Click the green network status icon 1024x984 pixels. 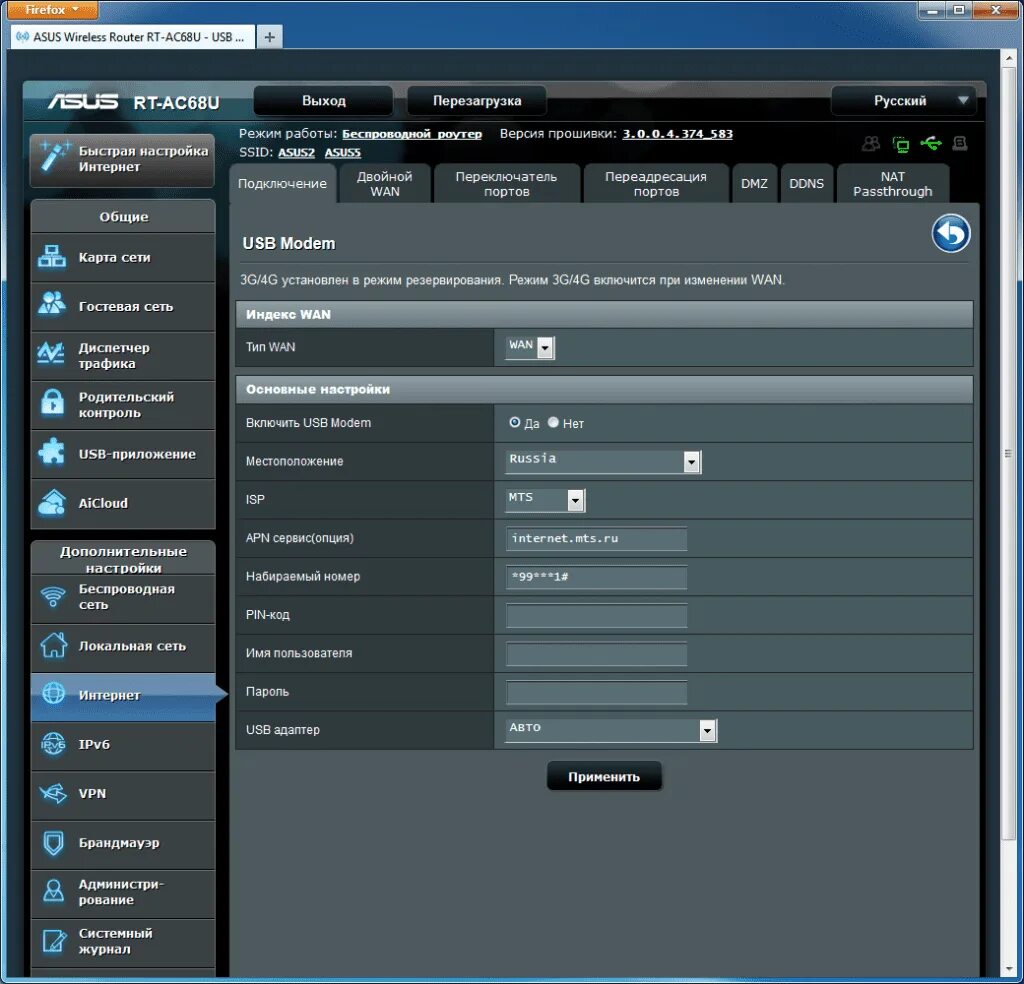[901, 144]
